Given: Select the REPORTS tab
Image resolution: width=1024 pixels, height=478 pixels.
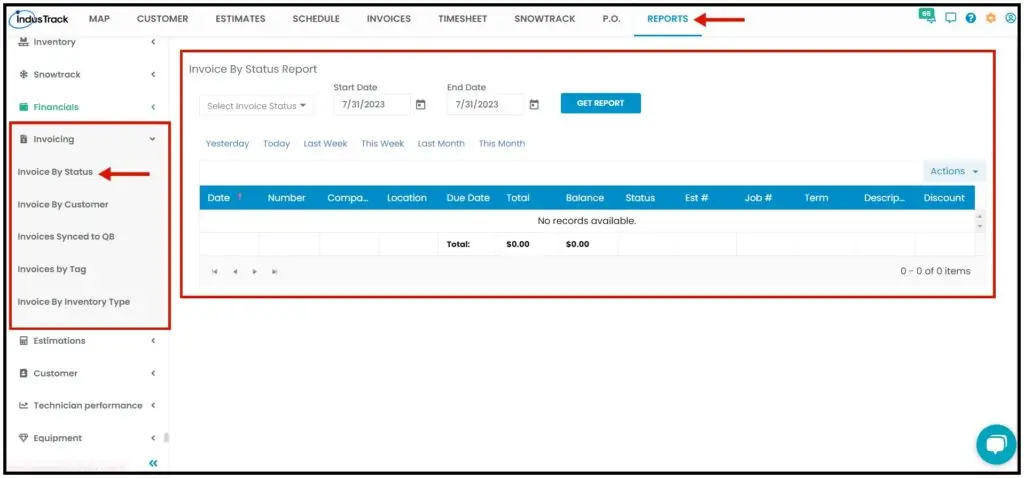Looking at the screenshot, I should (667, 19).
